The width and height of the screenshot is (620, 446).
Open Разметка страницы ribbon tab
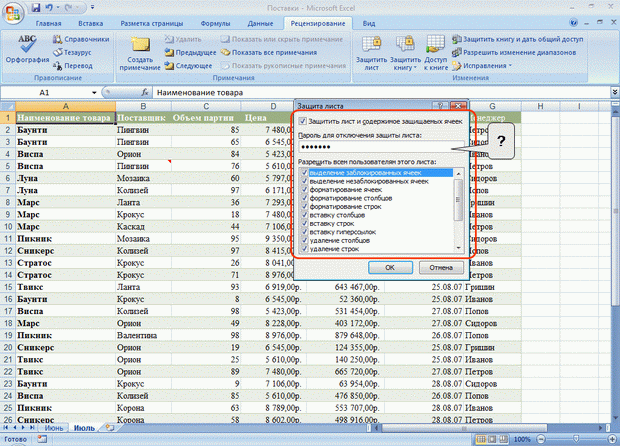click(x=152, y=23)
